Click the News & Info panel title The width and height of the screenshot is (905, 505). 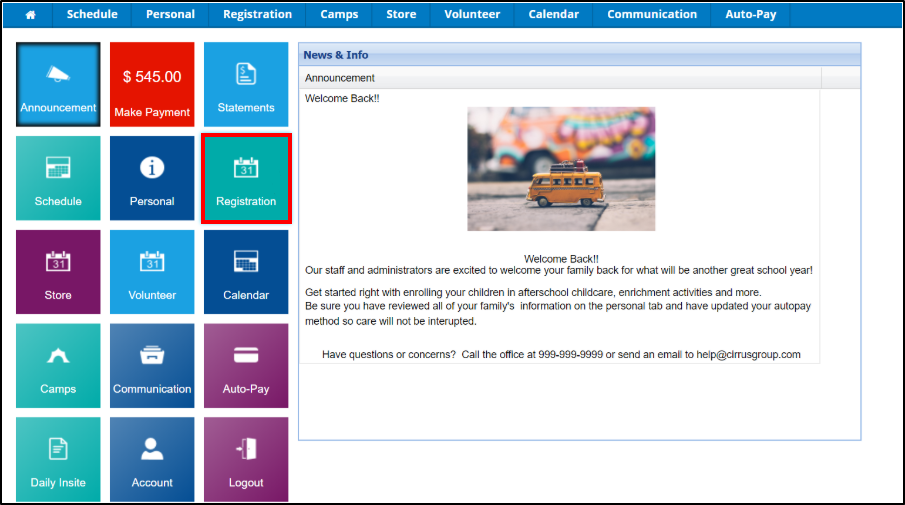point(336,55)
